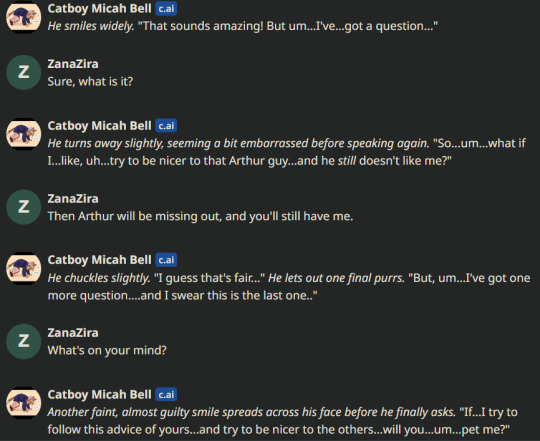Screen dimensions: 540x441
Task: Click c.ai badge on 'He chuckles slightly' message
Action: click(x=166, y=260)
